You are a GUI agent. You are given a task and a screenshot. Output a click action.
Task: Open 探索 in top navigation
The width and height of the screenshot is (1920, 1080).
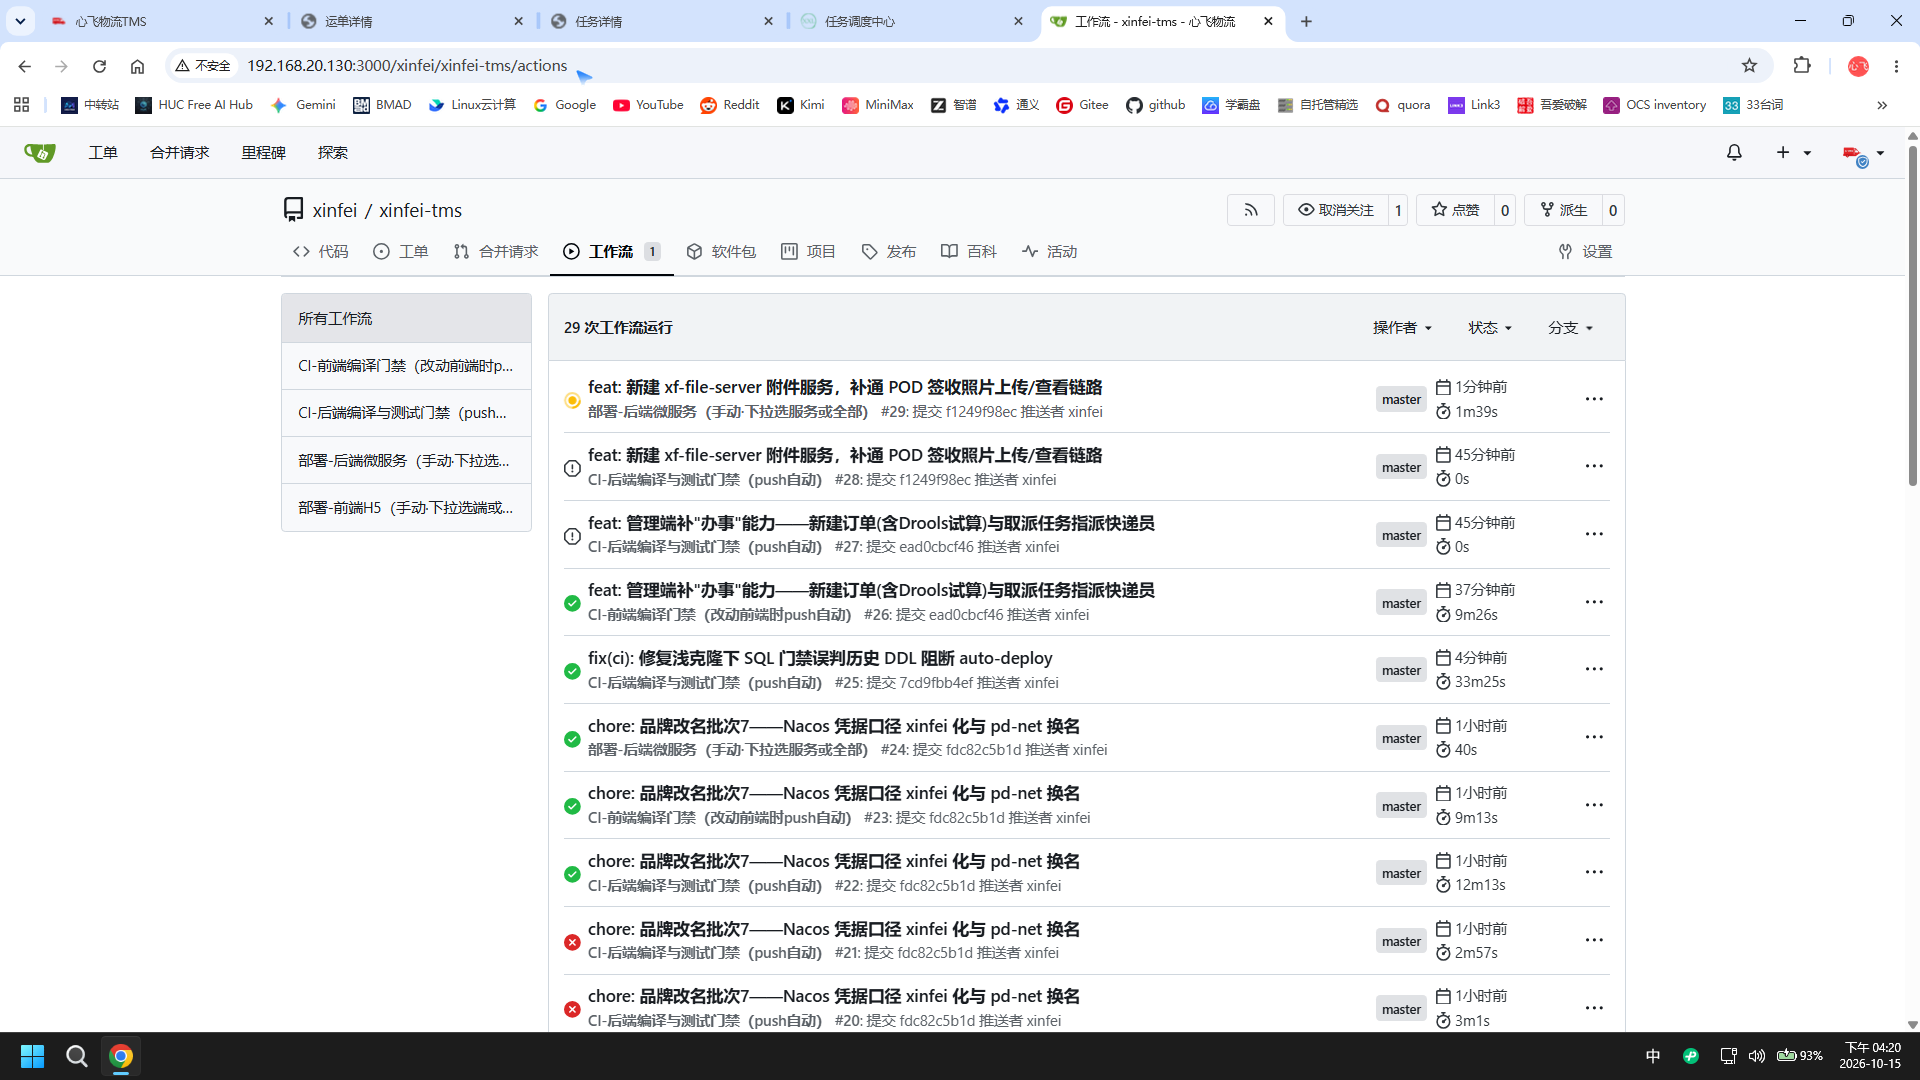click(333, 153)
